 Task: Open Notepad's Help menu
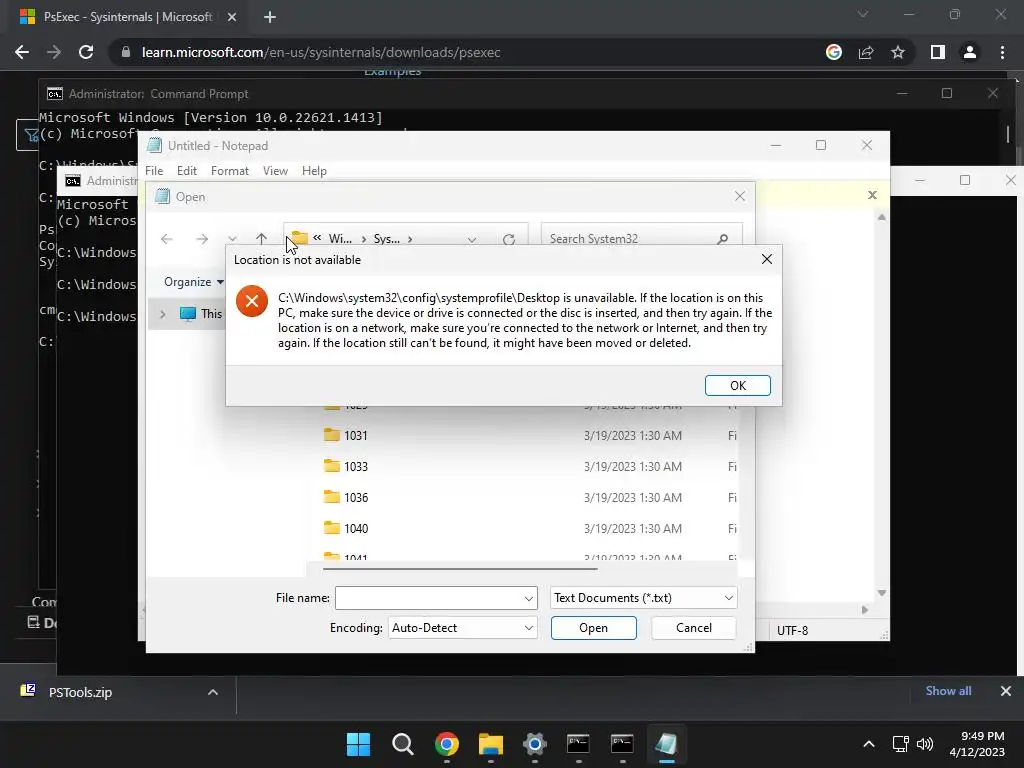(x=314, y=170)
